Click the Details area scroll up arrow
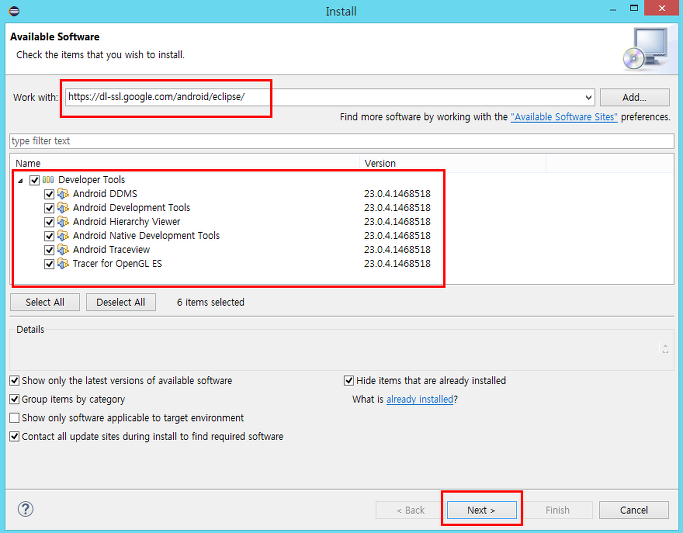683x533 pixels. pyautogui.click(x=665, y=345)
